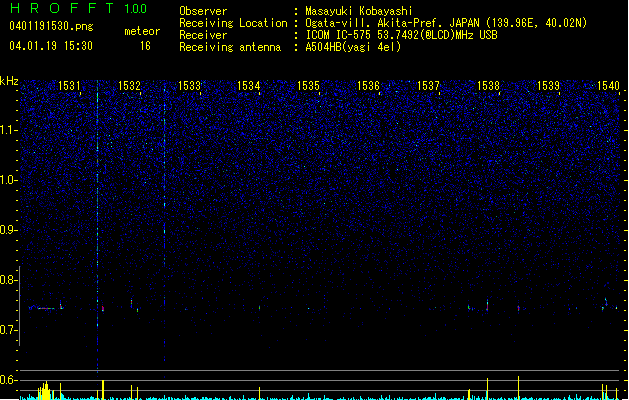
Task: Click the 0.8 kHz frequency label
Action: (x=9, y=280)
